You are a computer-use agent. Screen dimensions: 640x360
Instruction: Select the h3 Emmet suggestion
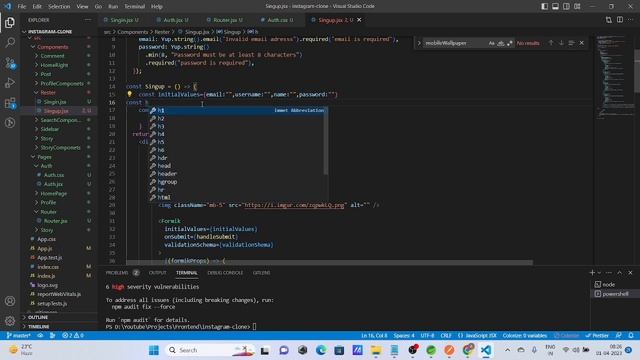click(x=161, y=126)
